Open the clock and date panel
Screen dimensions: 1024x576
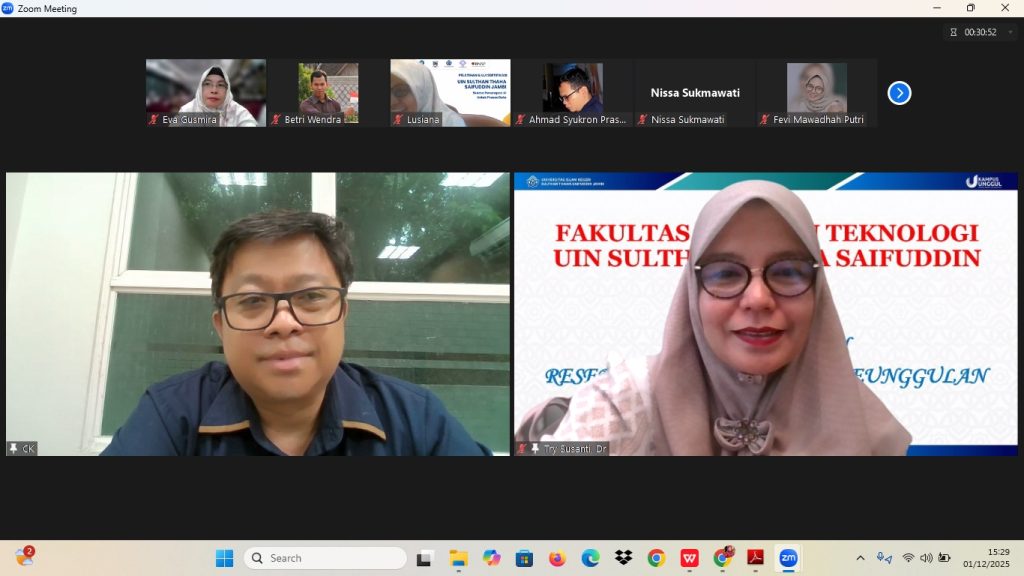click(x=984, y=558)
